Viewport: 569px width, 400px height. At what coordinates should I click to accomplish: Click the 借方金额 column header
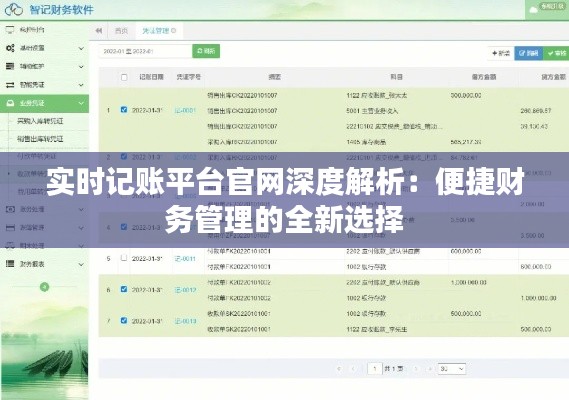pos(484,77)
